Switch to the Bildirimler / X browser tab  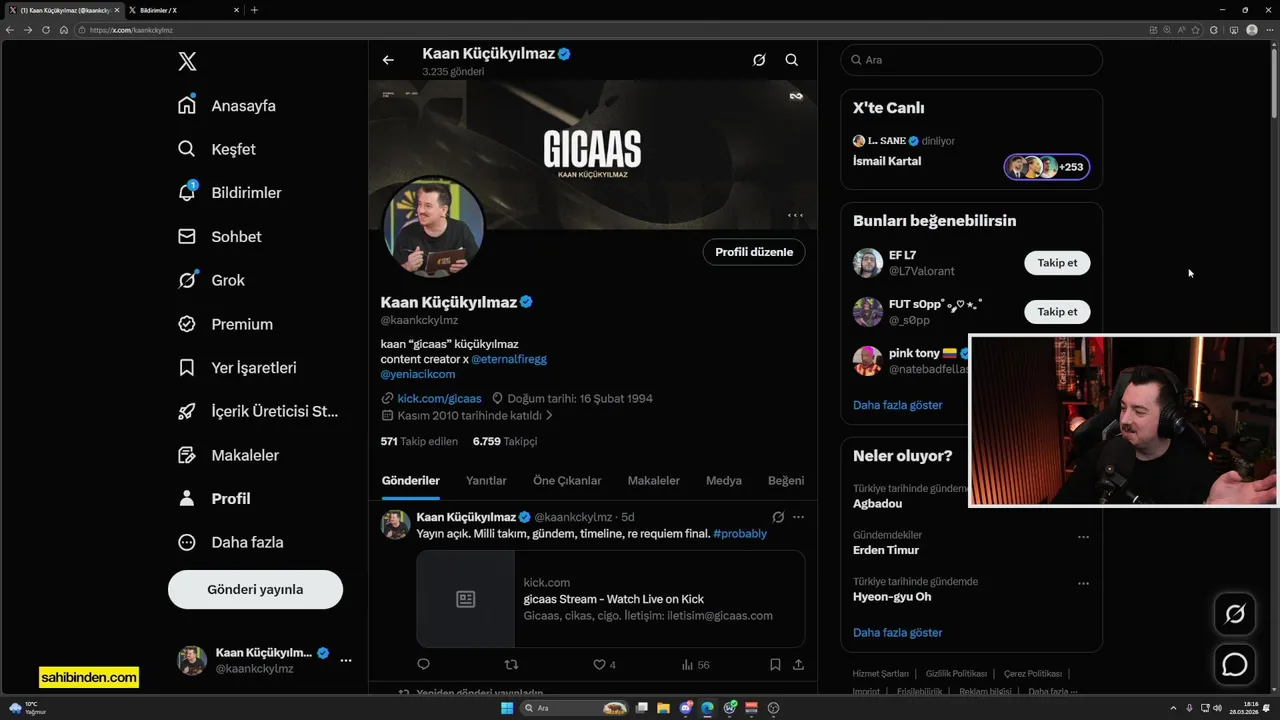[183, 10]
